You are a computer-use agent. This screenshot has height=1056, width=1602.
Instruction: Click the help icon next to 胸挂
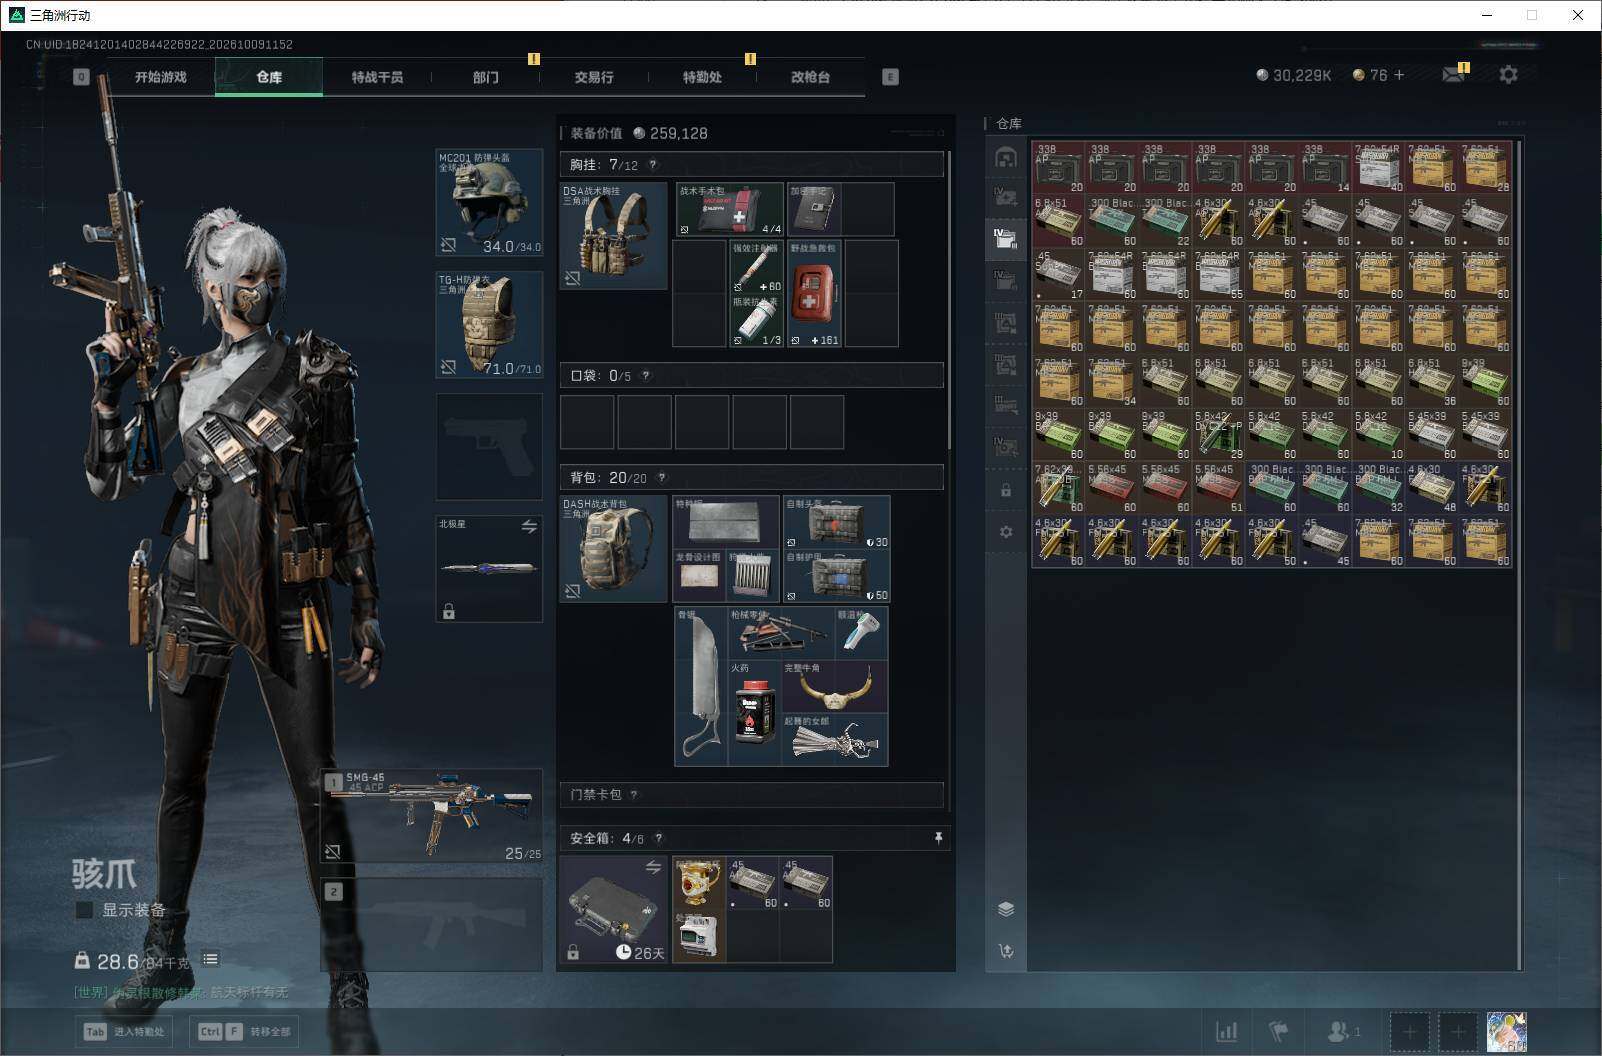tap(653, 165)
